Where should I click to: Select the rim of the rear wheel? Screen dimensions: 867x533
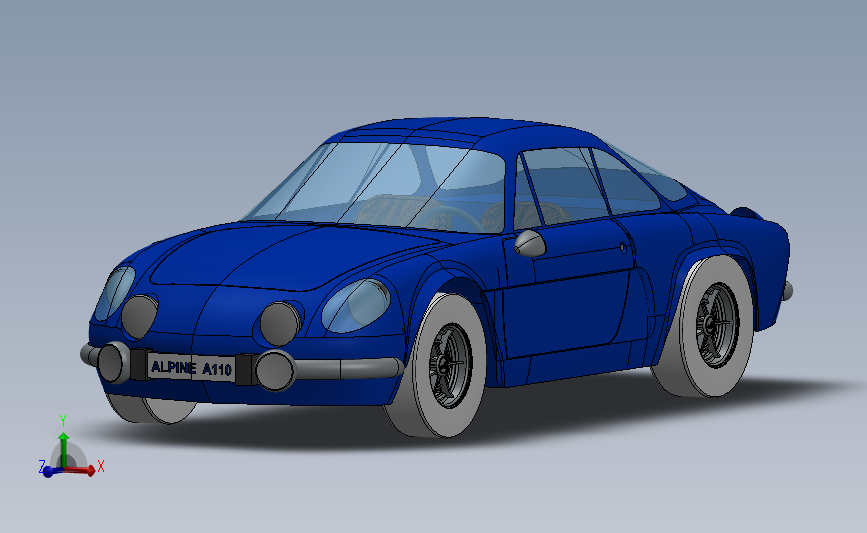717,325
